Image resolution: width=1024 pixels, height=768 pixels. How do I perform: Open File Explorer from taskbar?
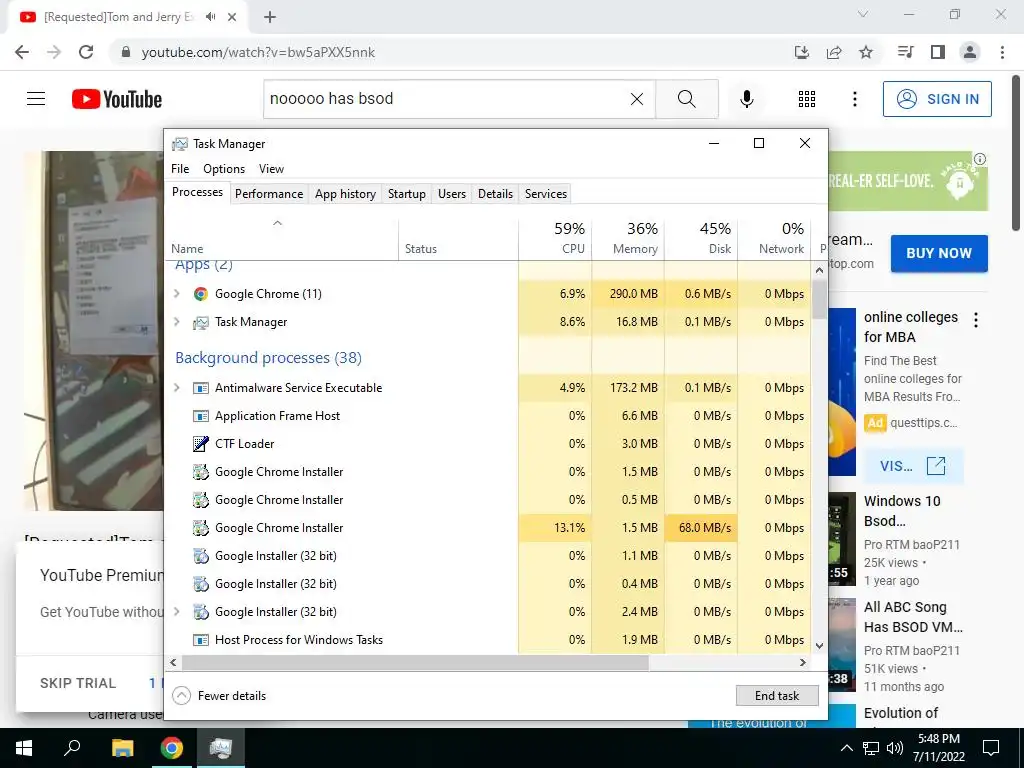click(x=122, y=748)
